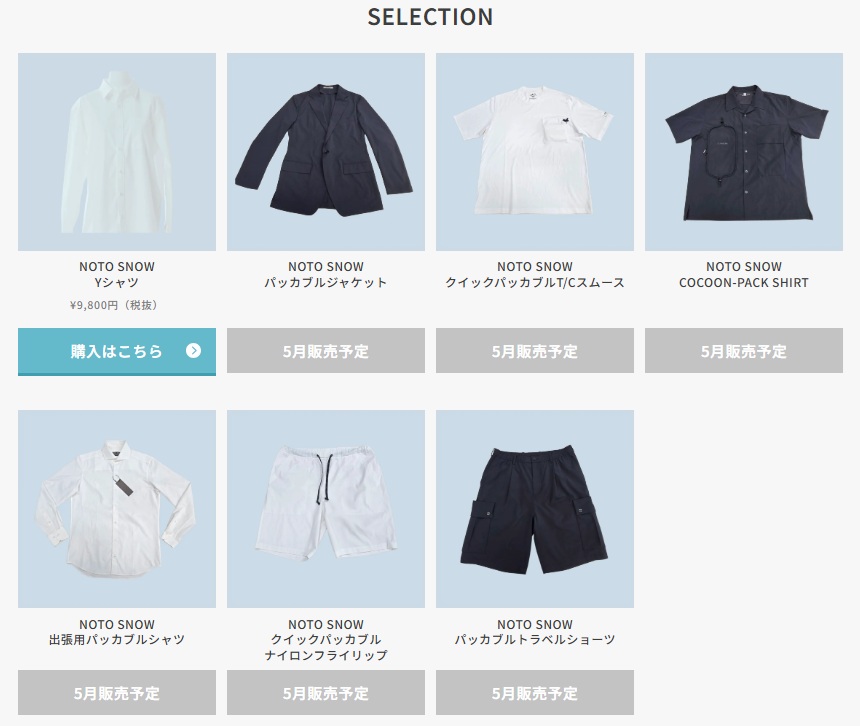Select the navy travel shorts image

coord(535,509)
